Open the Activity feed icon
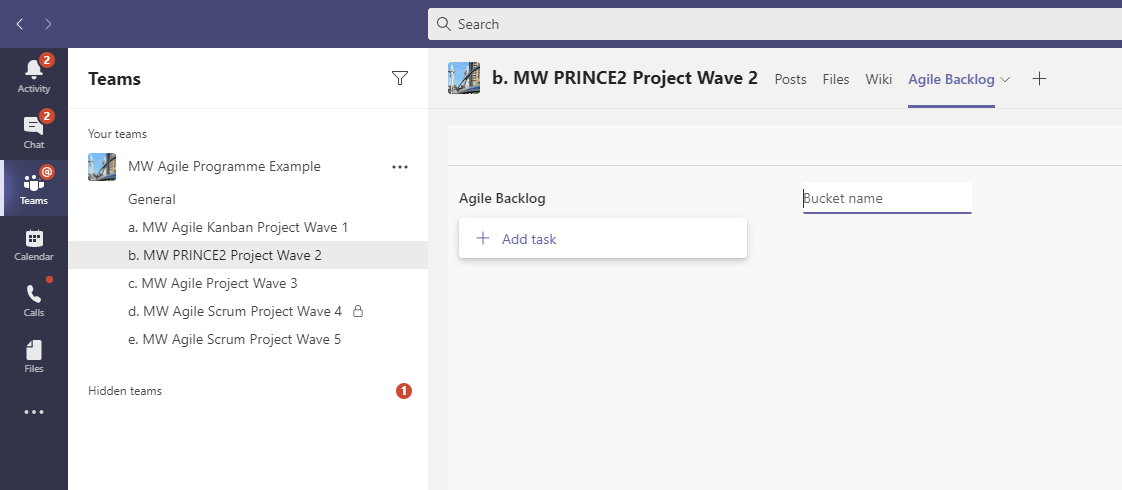 [34, 75]
